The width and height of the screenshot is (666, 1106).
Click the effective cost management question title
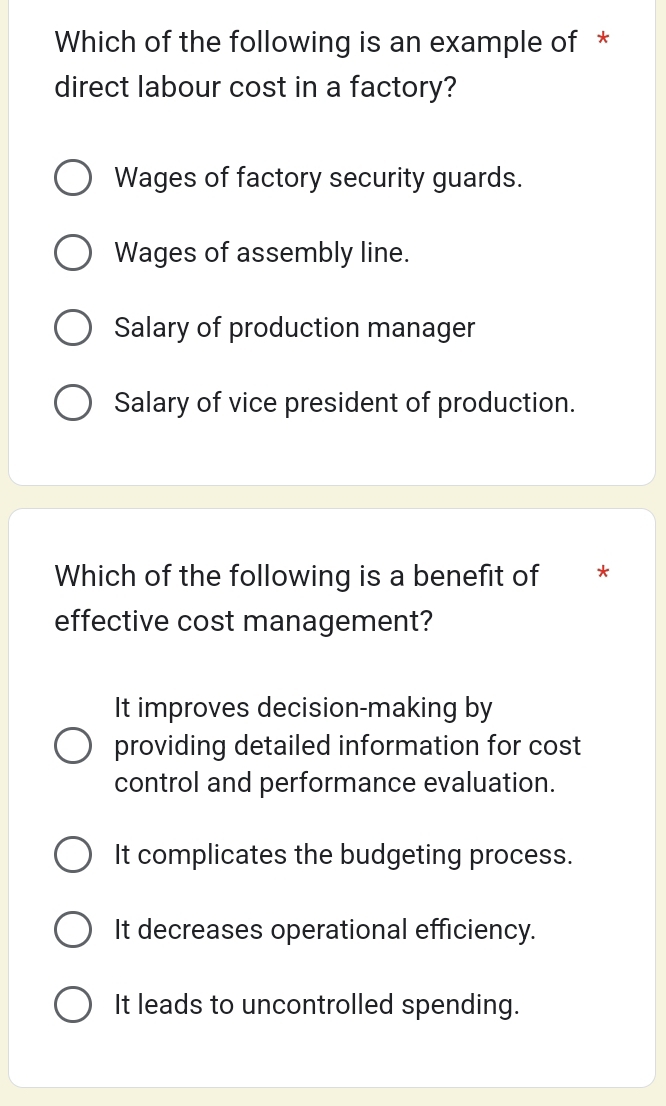click(x=297, y=598)
